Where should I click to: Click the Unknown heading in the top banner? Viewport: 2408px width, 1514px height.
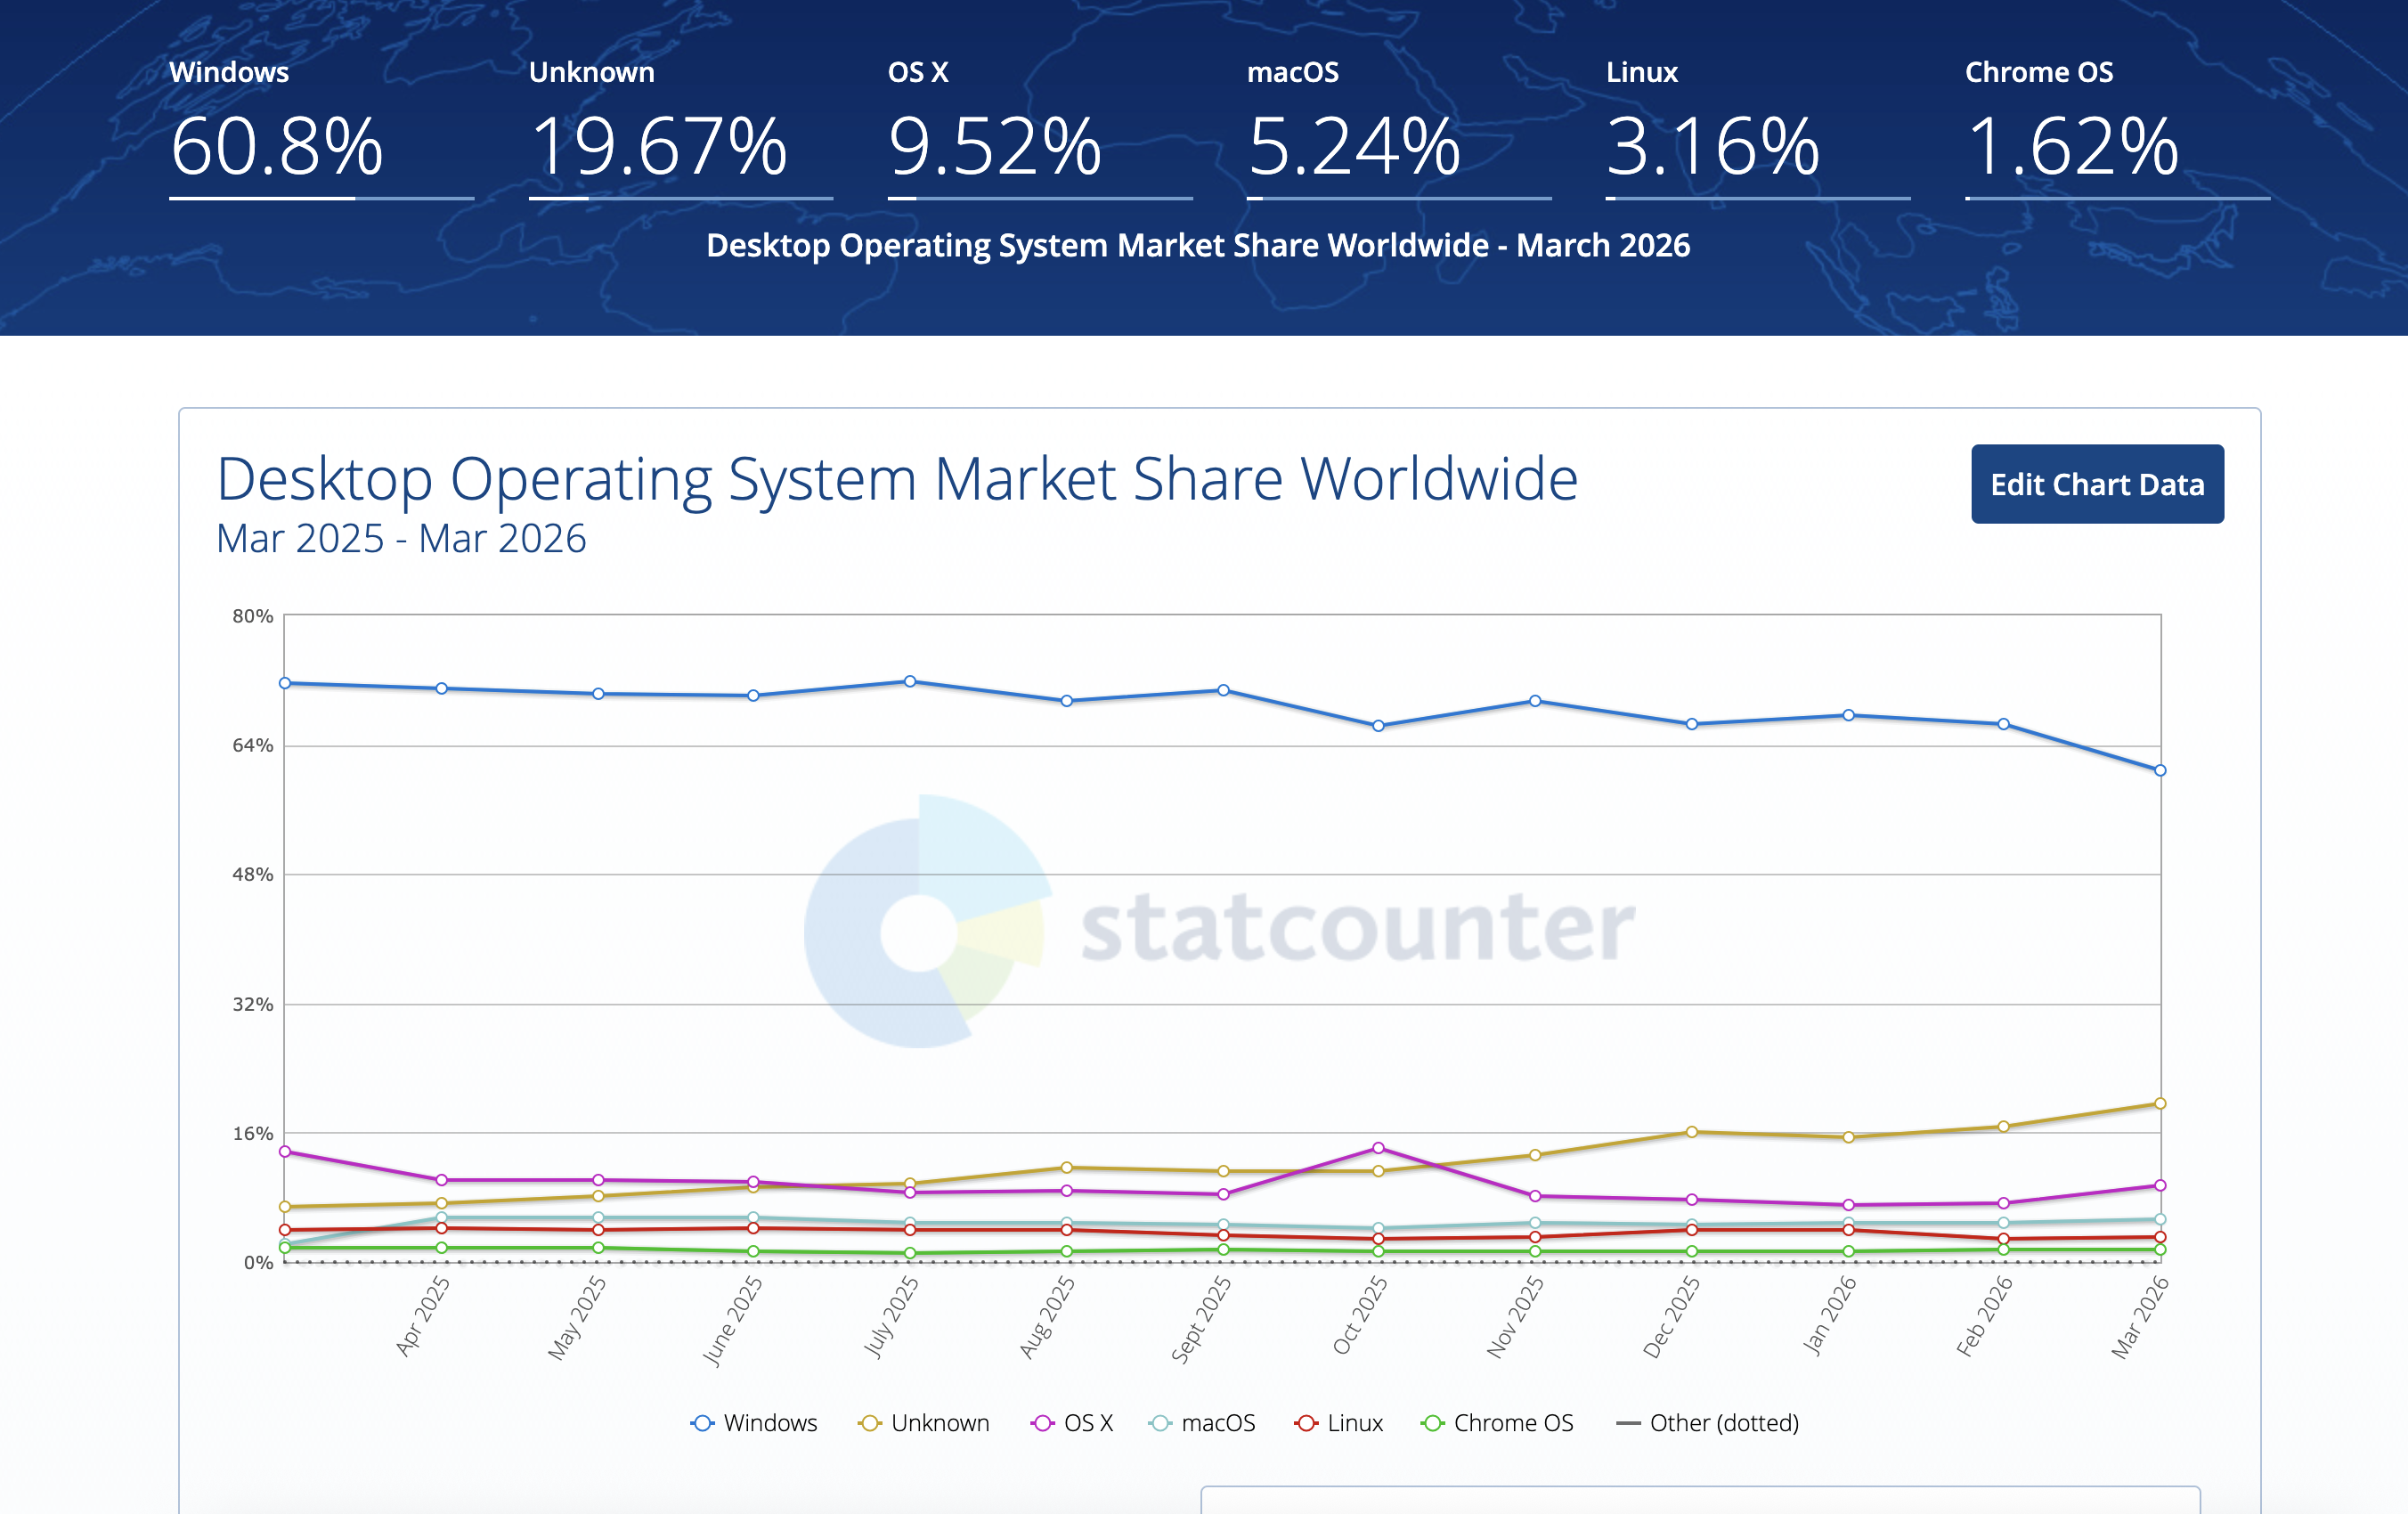[x=591, y=72]
